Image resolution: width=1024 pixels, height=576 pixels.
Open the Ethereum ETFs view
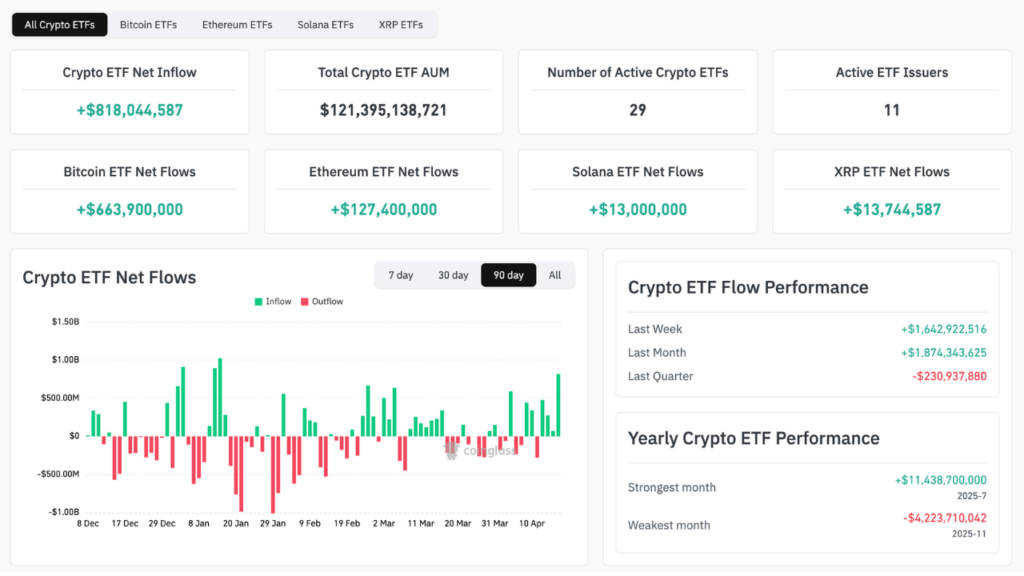(x=237, y=24)
